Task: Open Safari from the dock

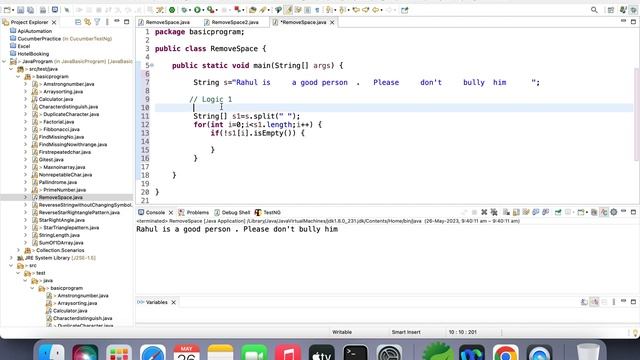Action: 153,353
